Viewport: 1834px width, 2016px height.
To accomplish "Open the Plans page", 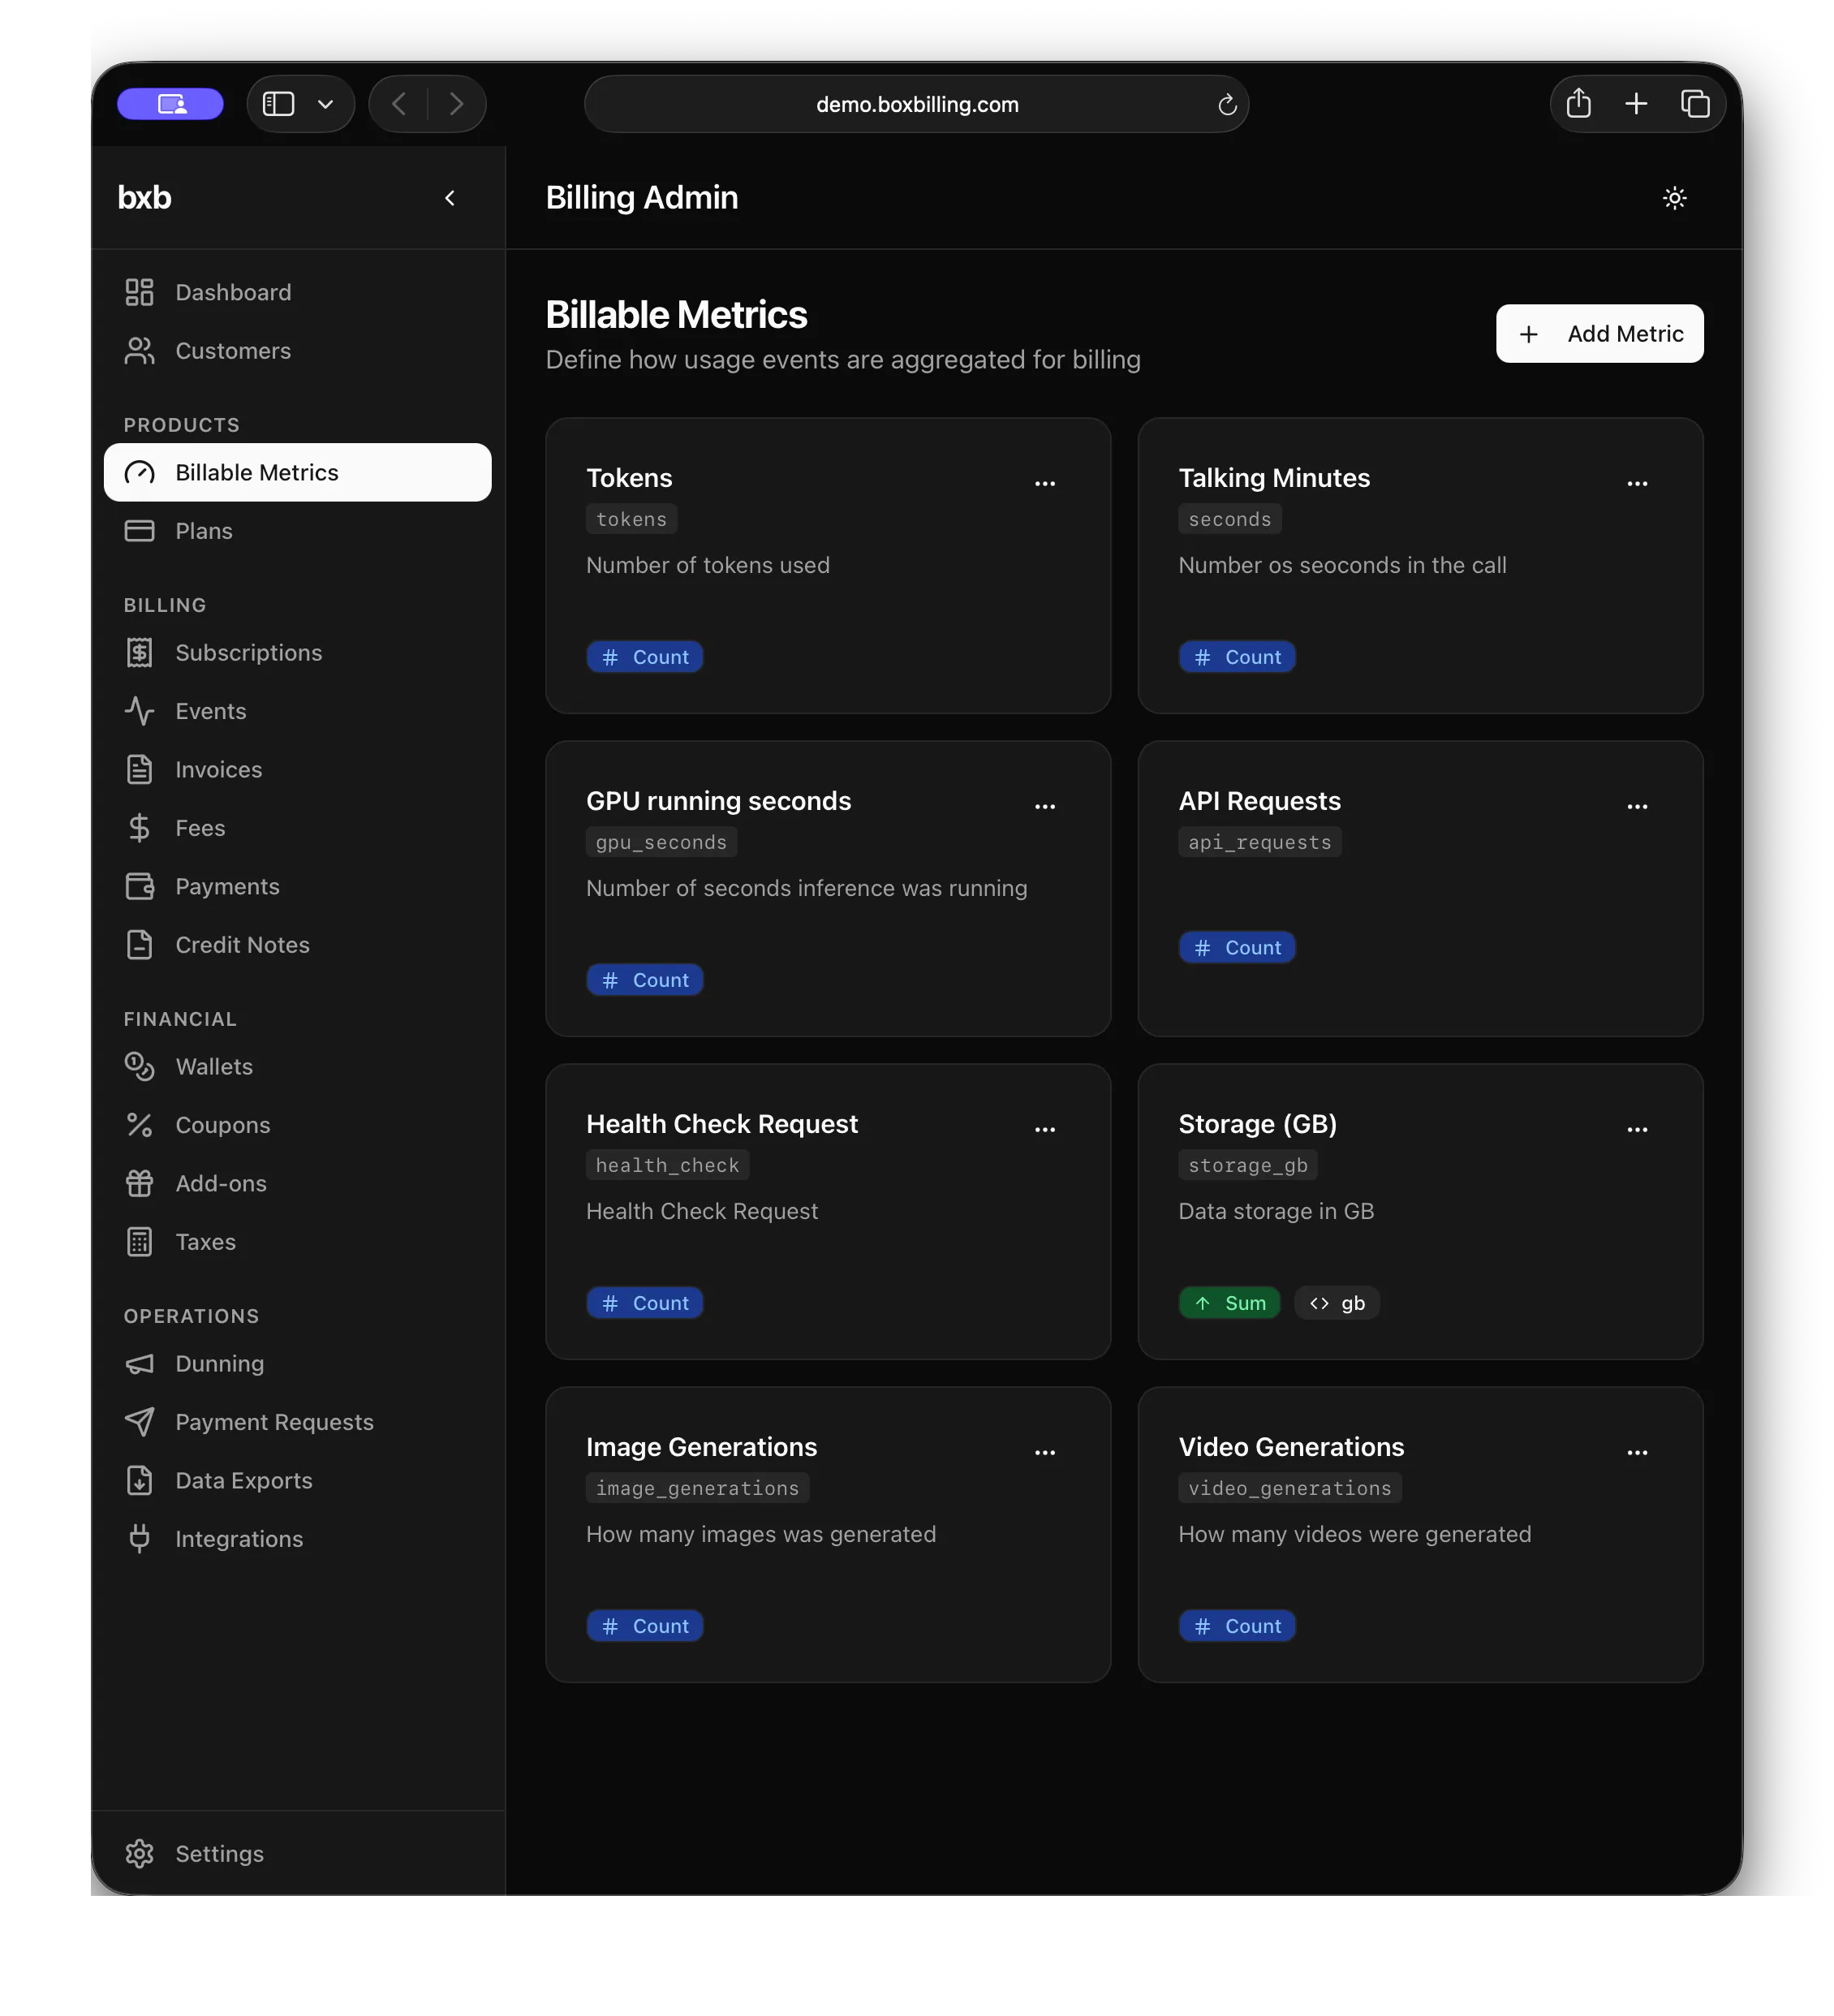I will [x=204, y=531].
